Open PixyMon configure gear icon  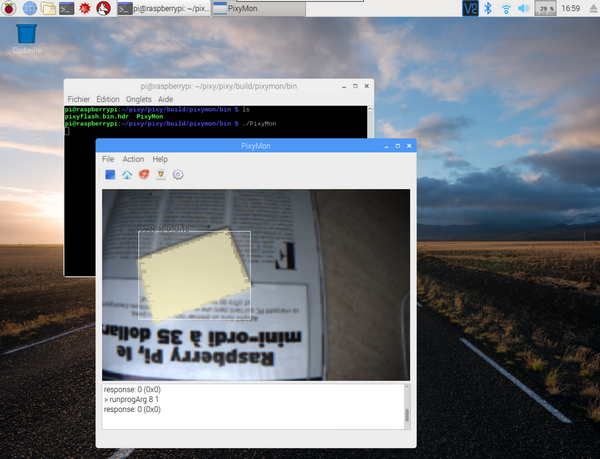point(178,175)
